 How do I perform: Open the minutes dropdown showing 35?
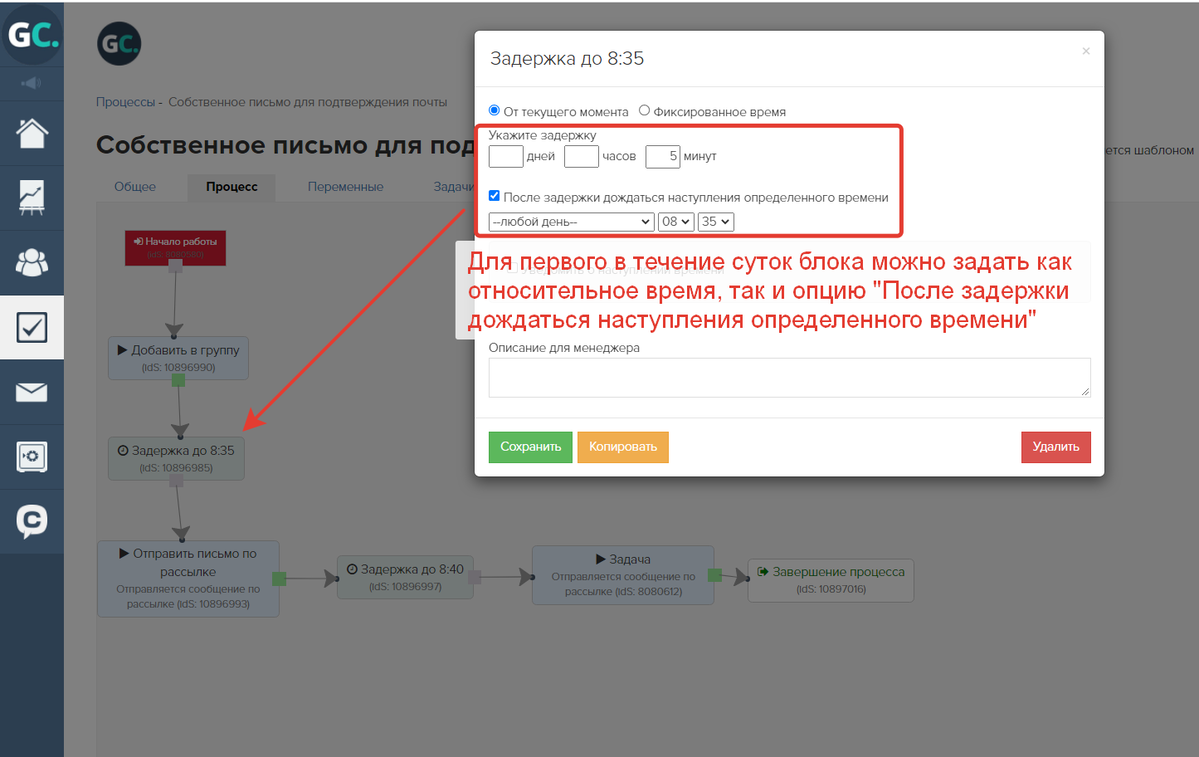point(715,222)
